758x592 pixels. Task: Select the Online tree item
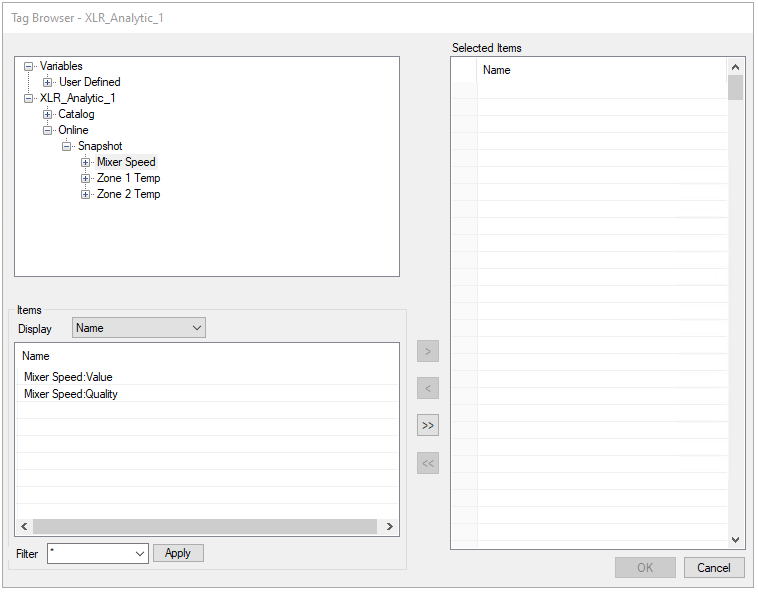[73, 130]
